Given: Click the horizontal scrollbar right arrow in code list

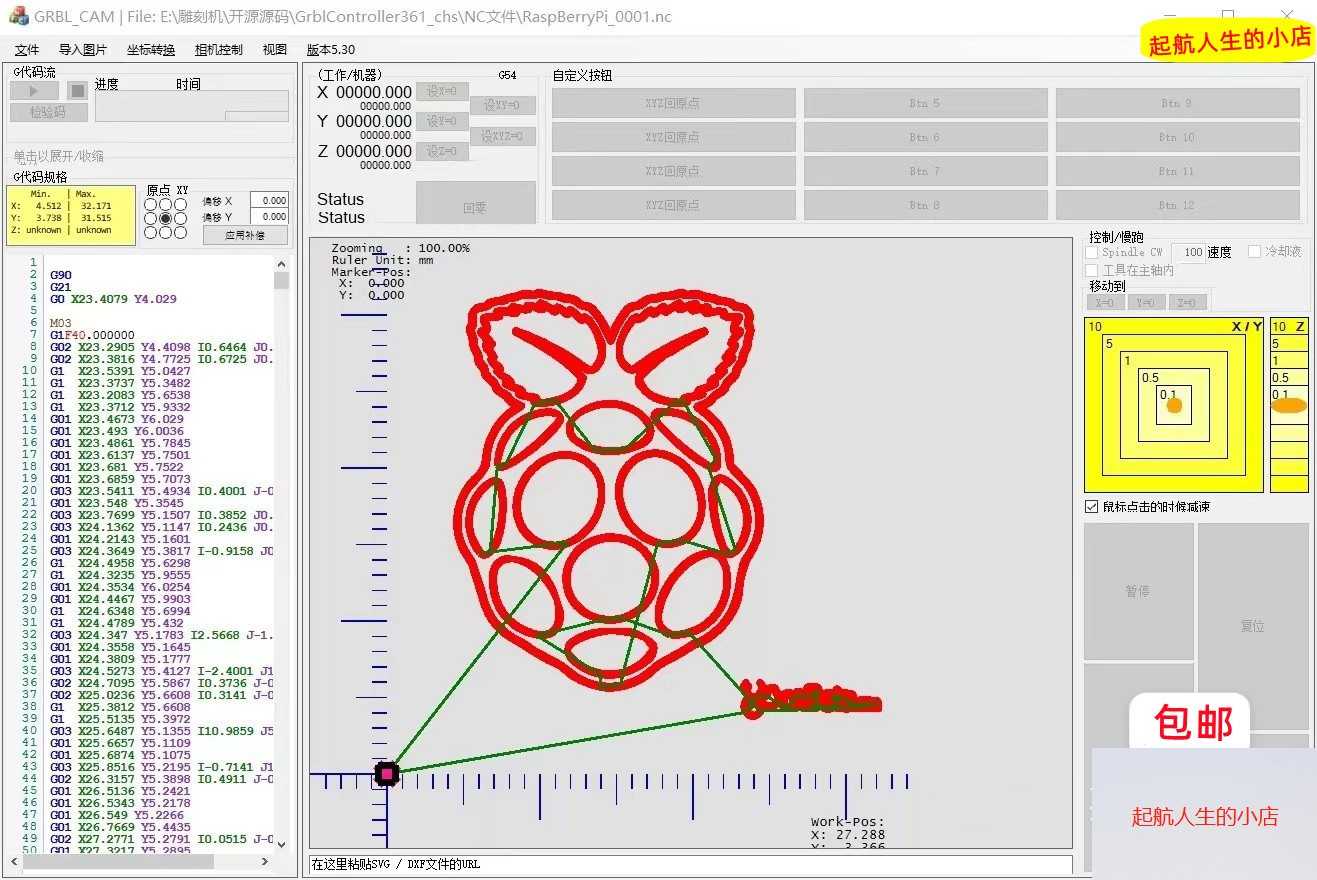Looking at the screenshot, I should tap(265, 861).
